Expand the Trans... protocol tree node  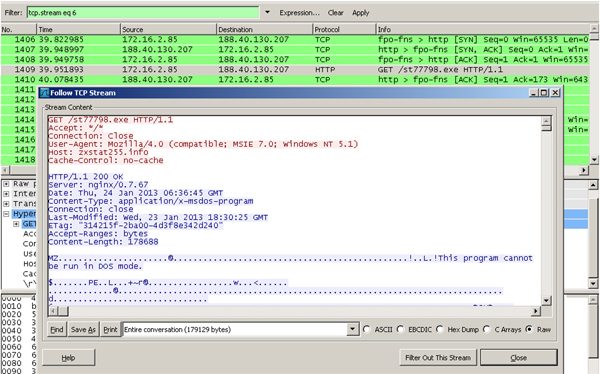click(x=7, y=204)
